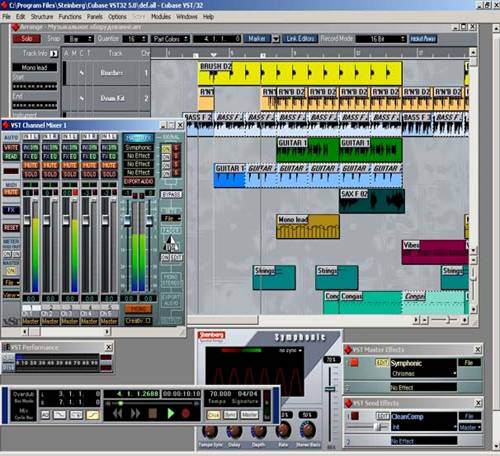Click the Symphonic Stereo Basis knob
The height and width of the screenshot is (456, 500).
[307, 429]
